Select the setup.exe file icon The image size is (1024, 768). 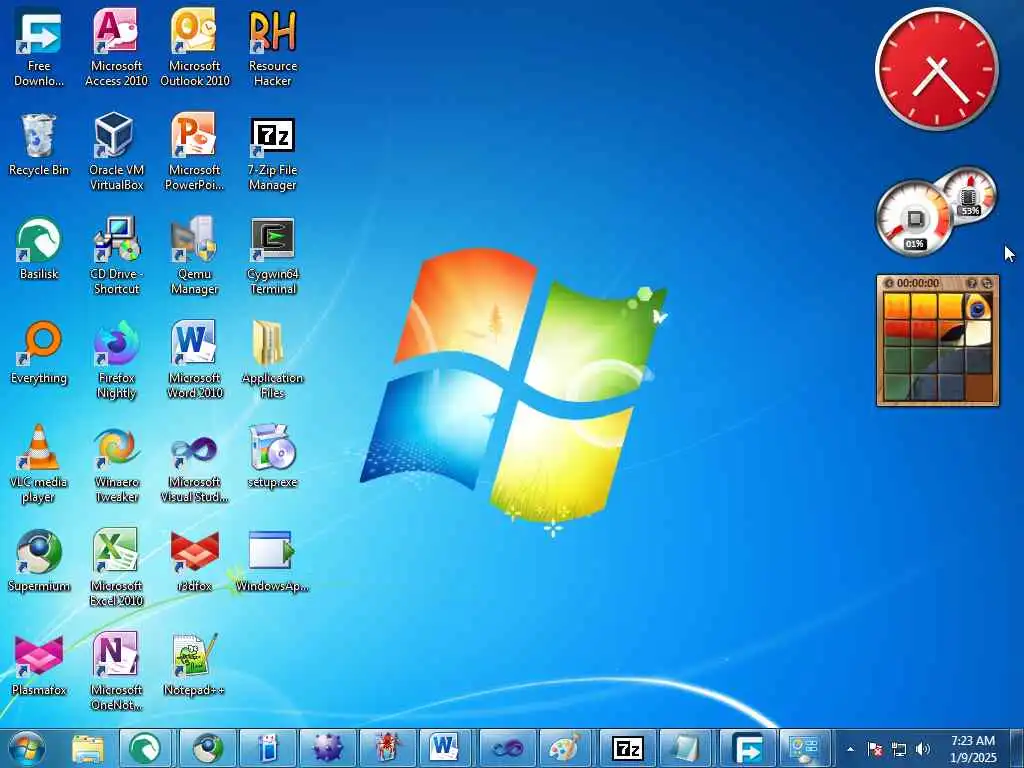click(x=272, y=456)
